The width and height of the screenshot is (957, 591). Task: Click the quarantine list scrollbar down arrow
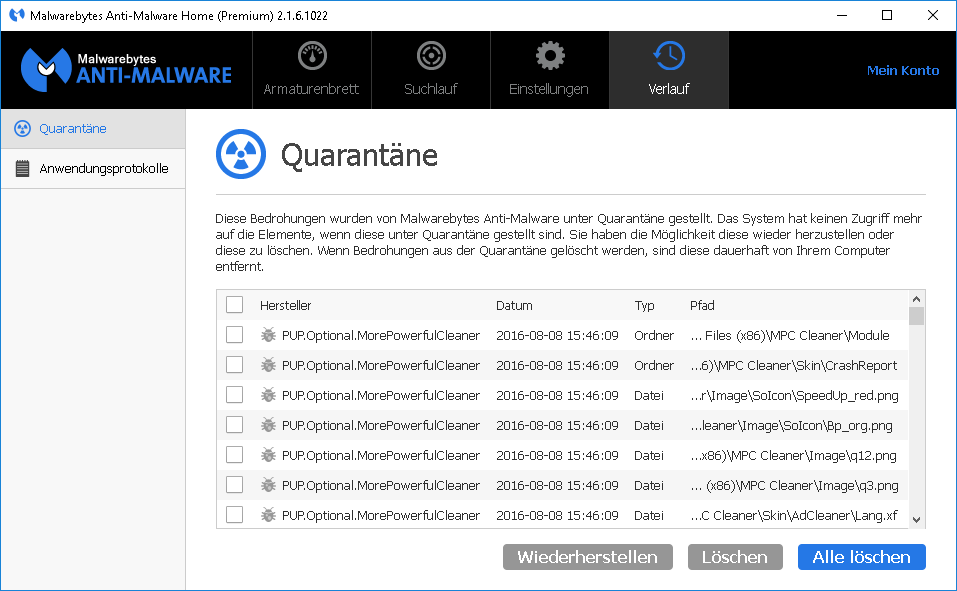916,520
